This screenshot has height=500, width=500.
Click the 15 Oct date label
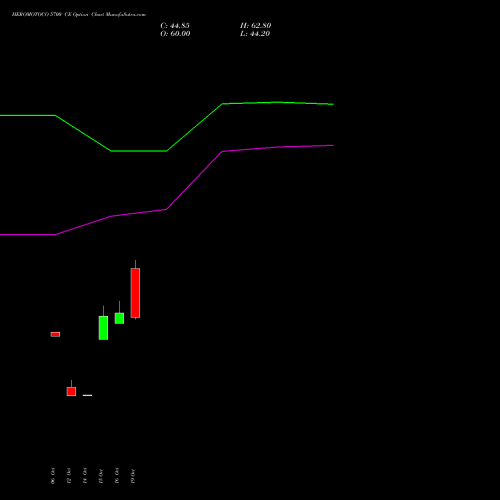coord(101,476)
